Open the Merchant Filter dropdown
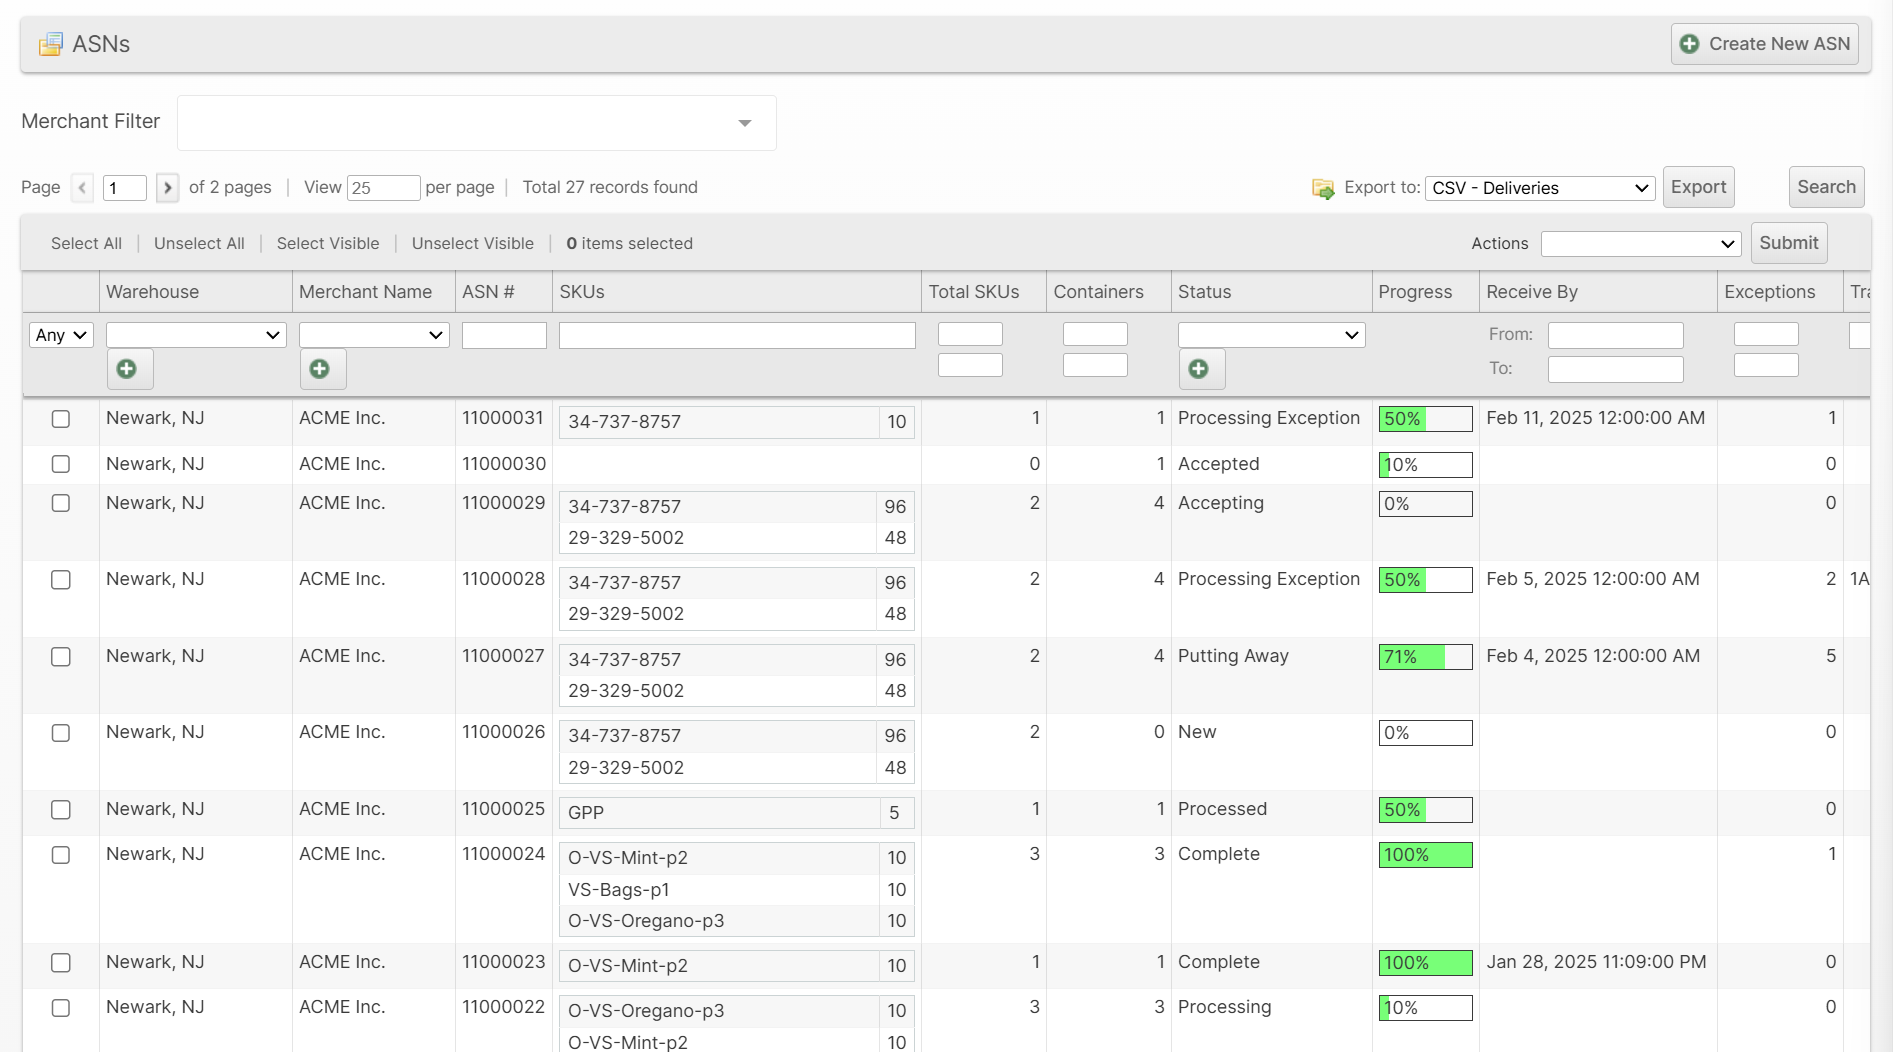This screenshot has width=1893, height=1052. pos(476,123)
